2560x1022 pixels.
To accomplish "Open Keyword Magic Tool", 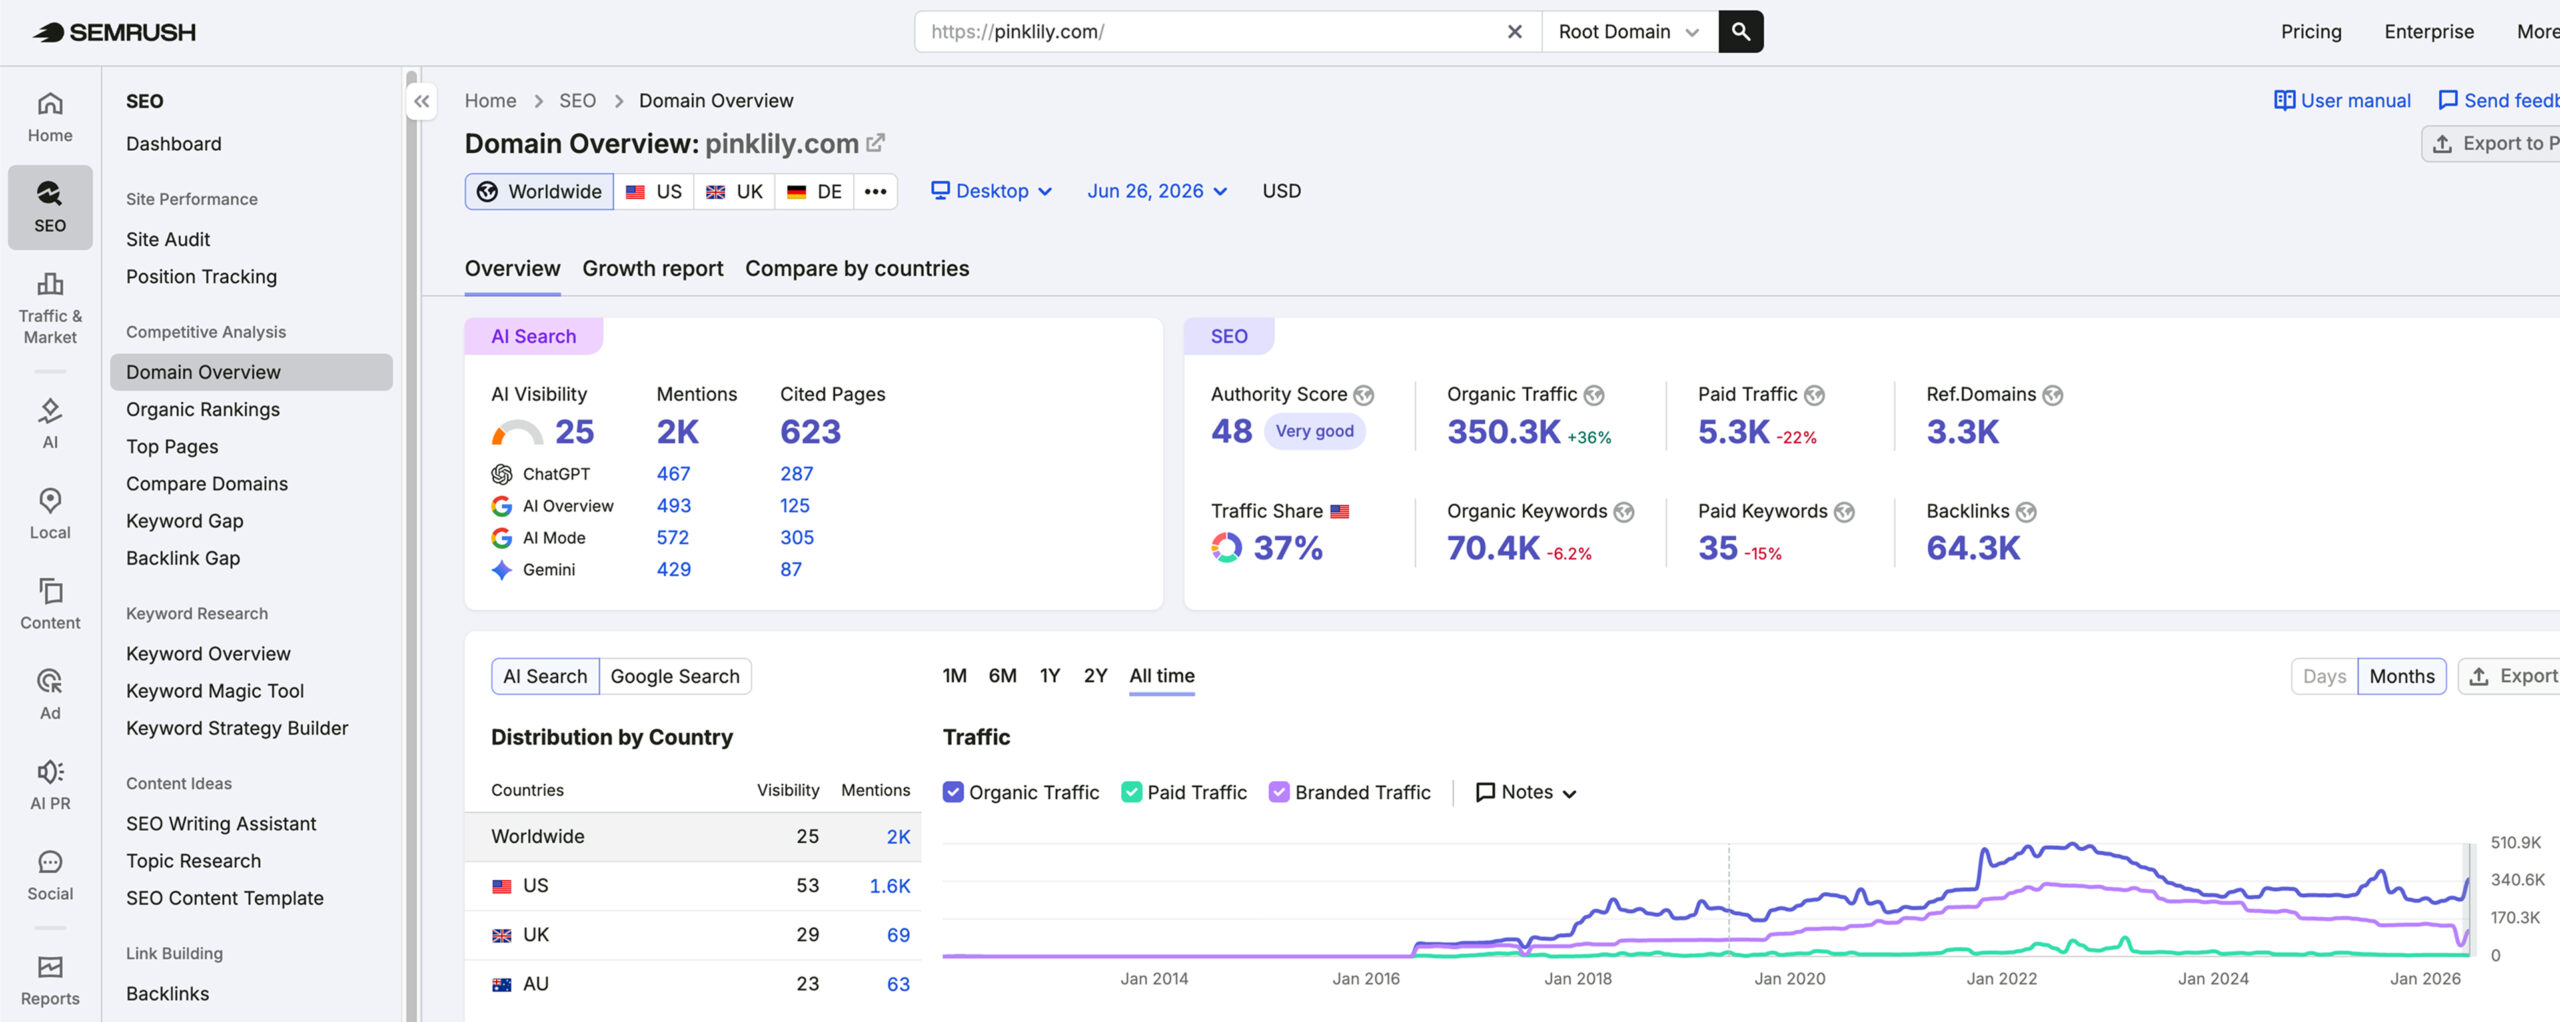I will coord(215,691).
